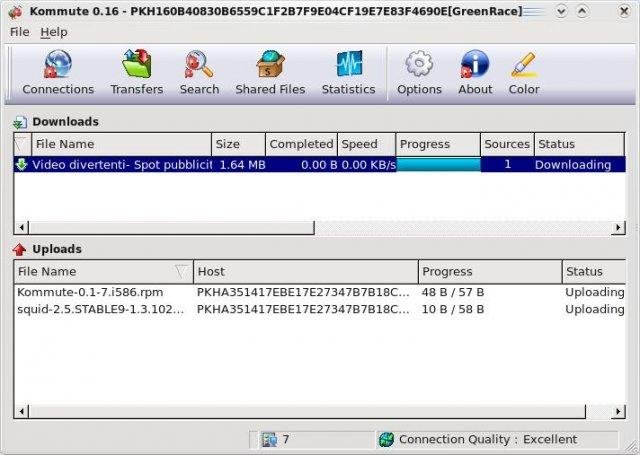Open the File menu
Viewport: 640px width, 455px height.
pyautogui.click(x=20, y=32)
